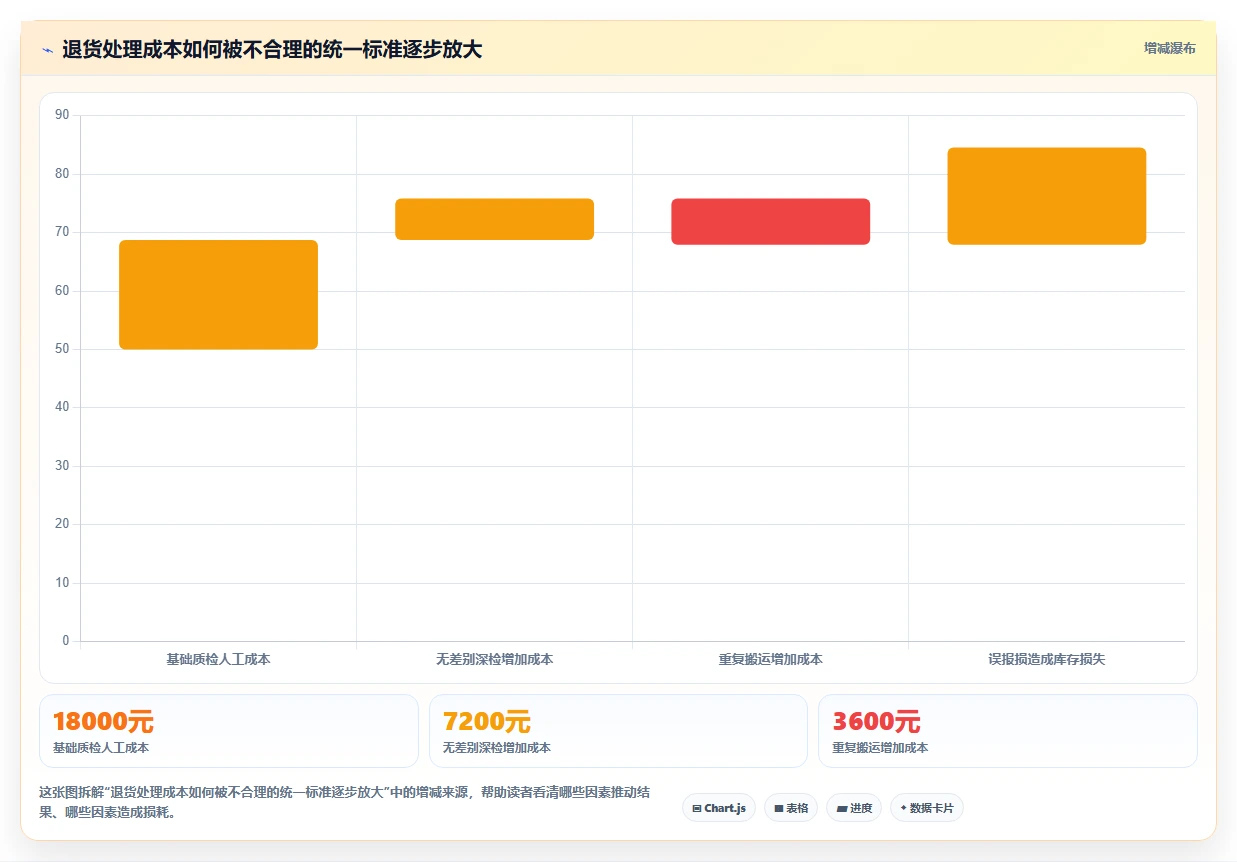Click the chart title 退货处理成本如何被不合理的统一标准逐步放大
1237x862 pixels.
tap(272, 49)
